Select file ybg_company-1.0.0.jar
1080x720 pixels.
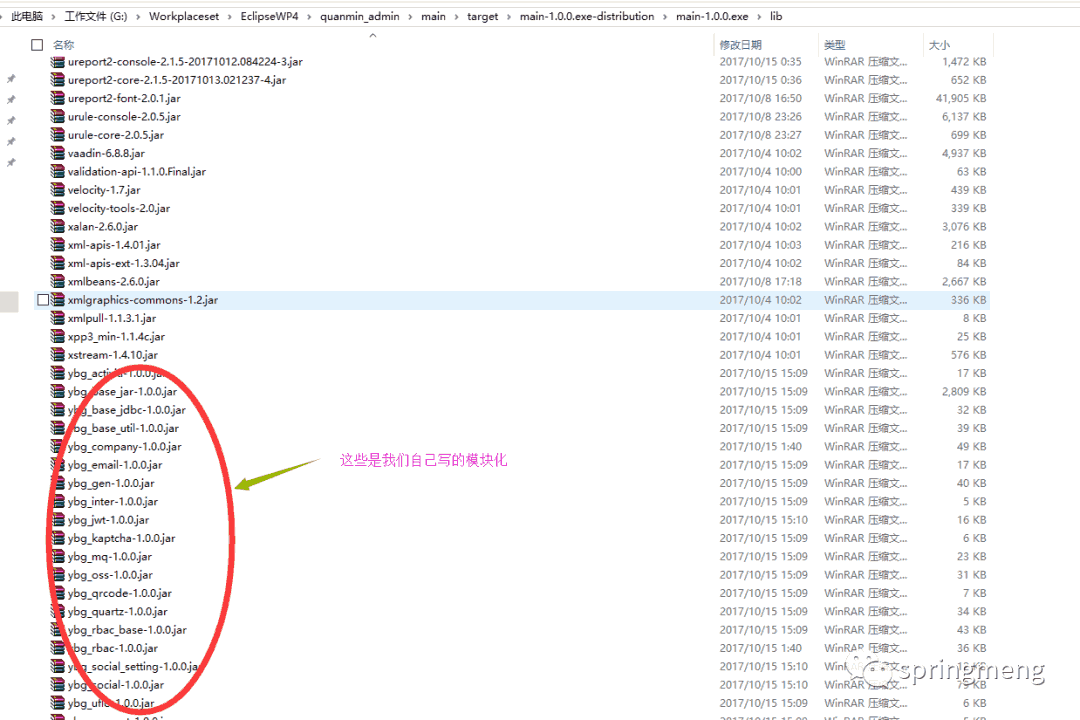125,446
